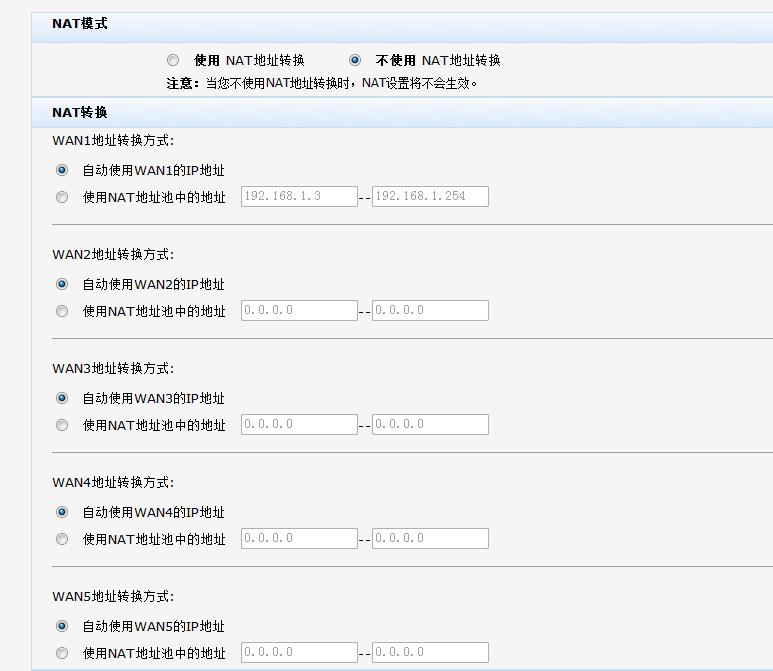Choose NAT地址池 option under WAN4地址转换方式
This screenshot has height=671, width=773.
coord(62,539)
